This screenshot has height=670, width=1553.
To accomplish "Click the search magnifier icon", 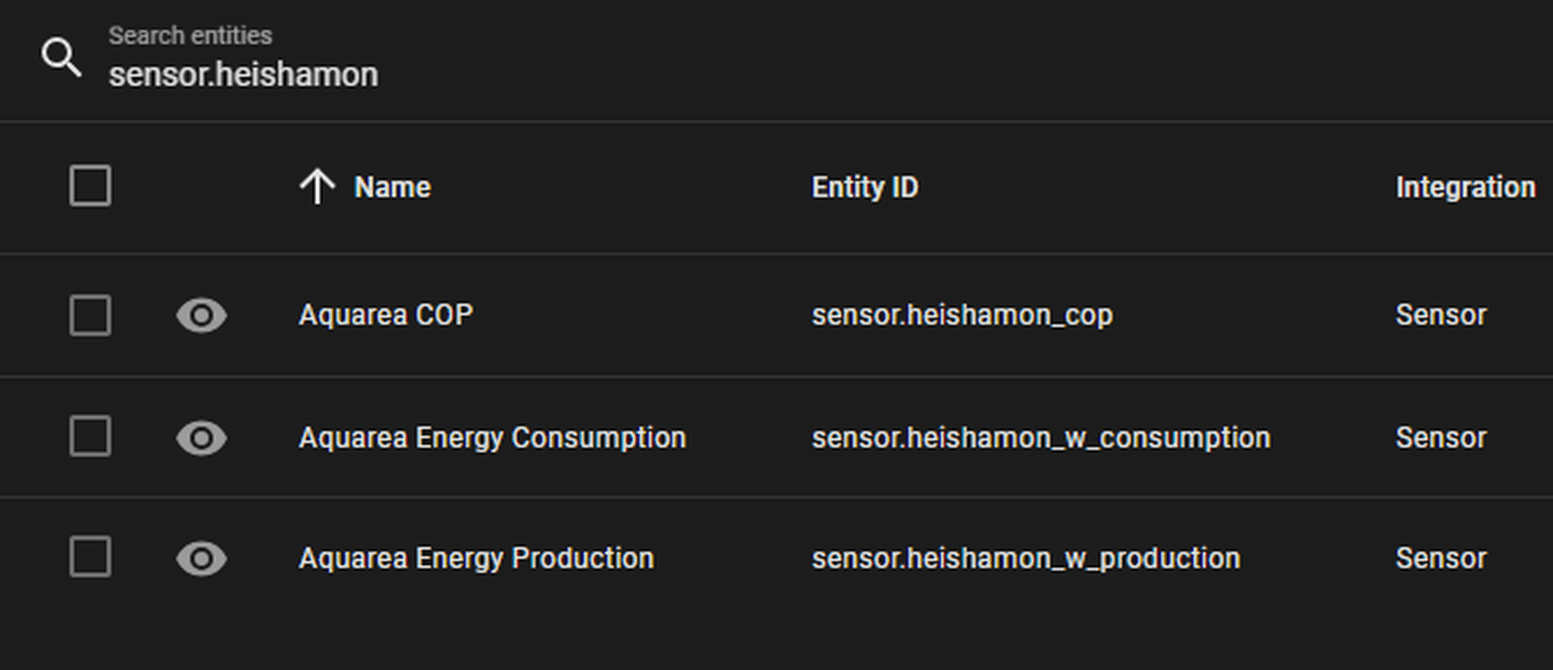I will (61, 58).
